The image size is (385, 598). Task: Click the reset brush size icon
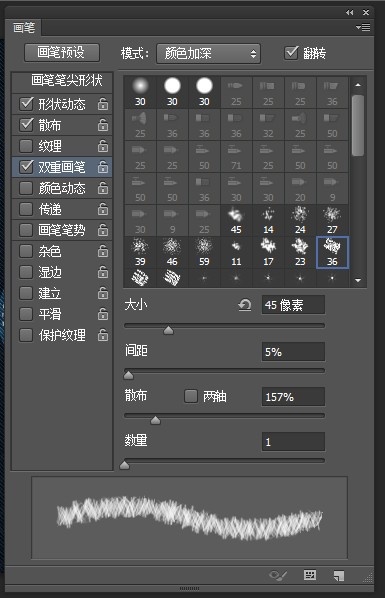point(245,305)
